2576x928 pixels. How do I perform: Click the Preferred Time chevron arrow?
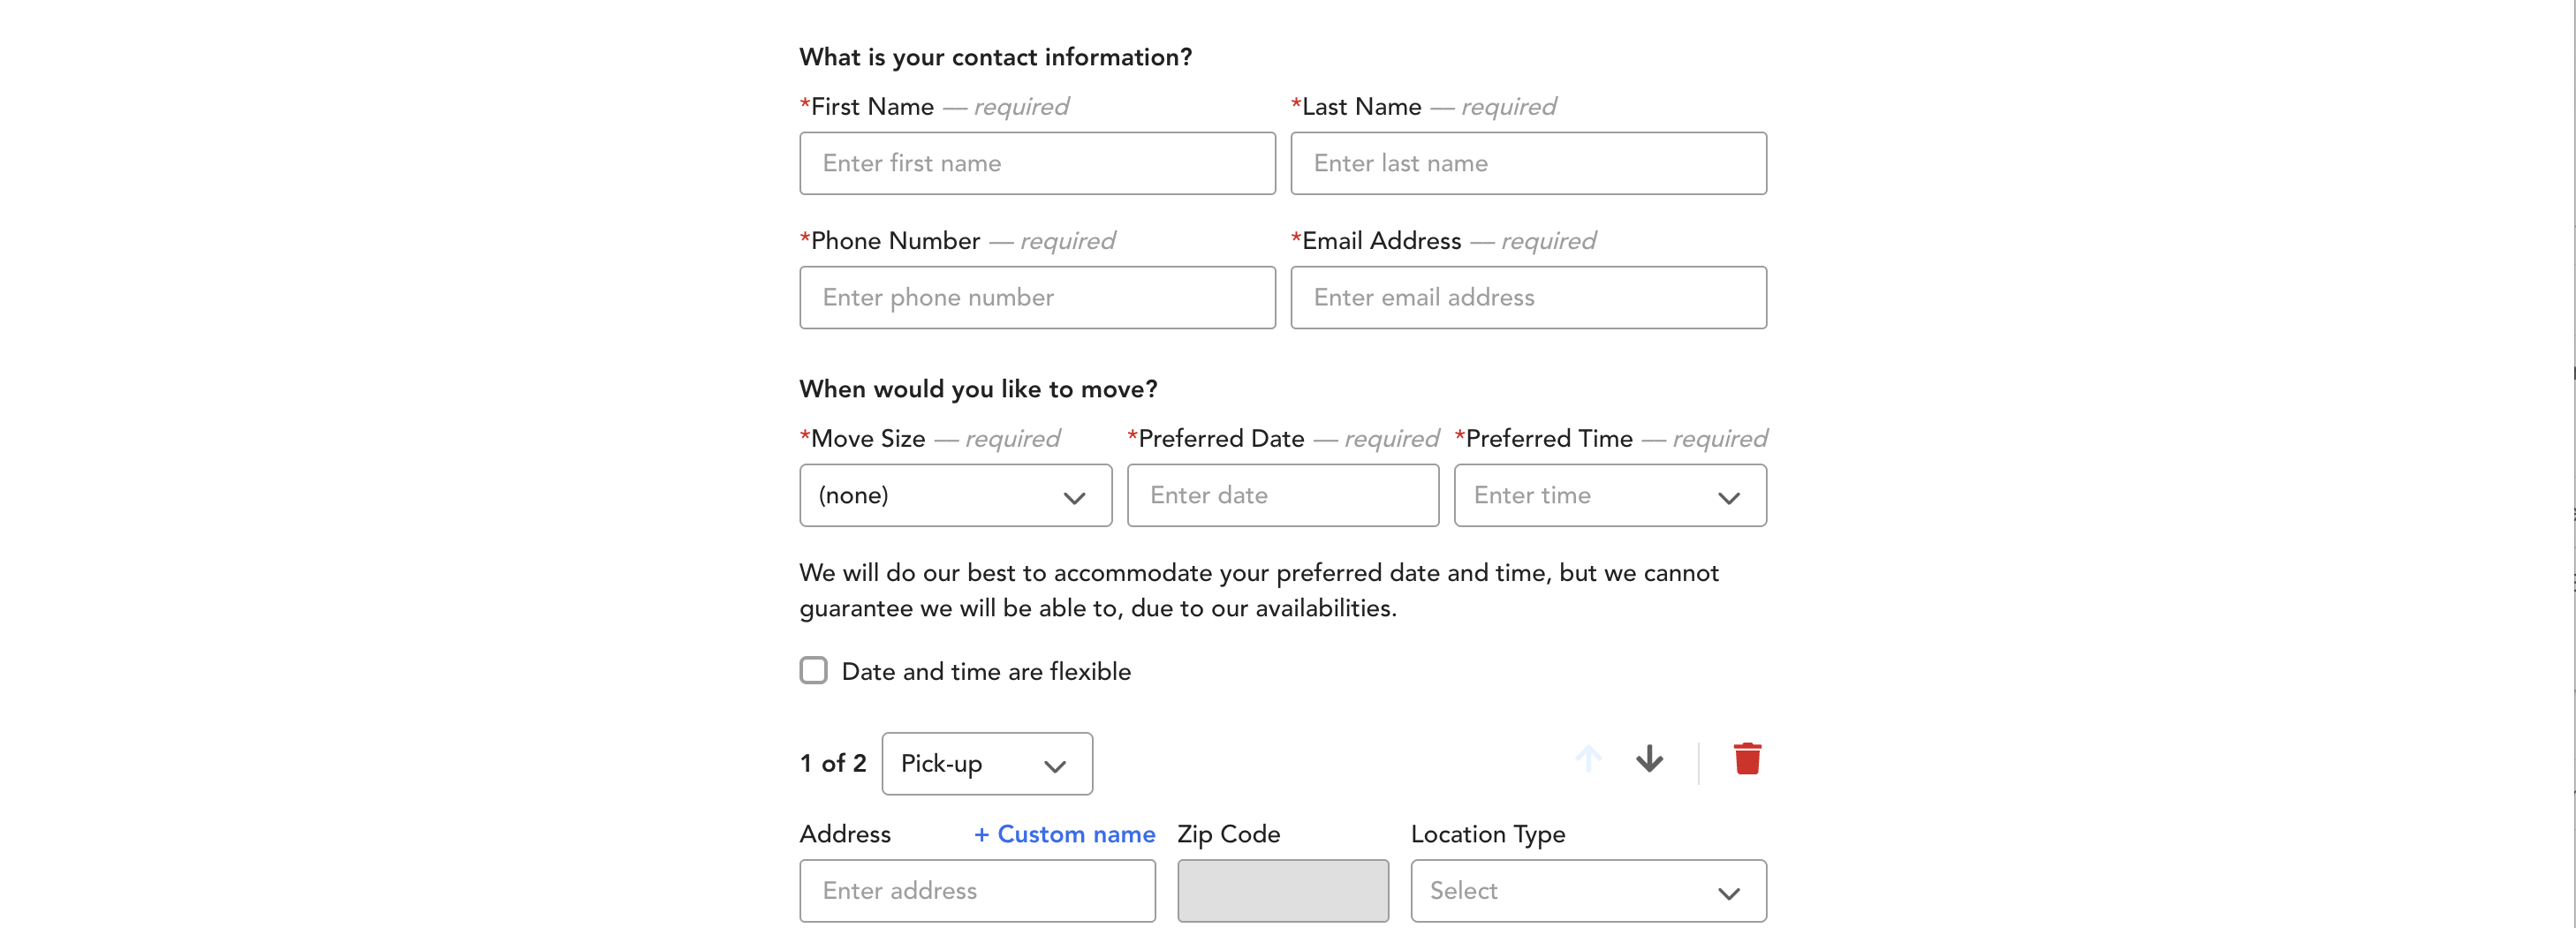[1728, 498]
